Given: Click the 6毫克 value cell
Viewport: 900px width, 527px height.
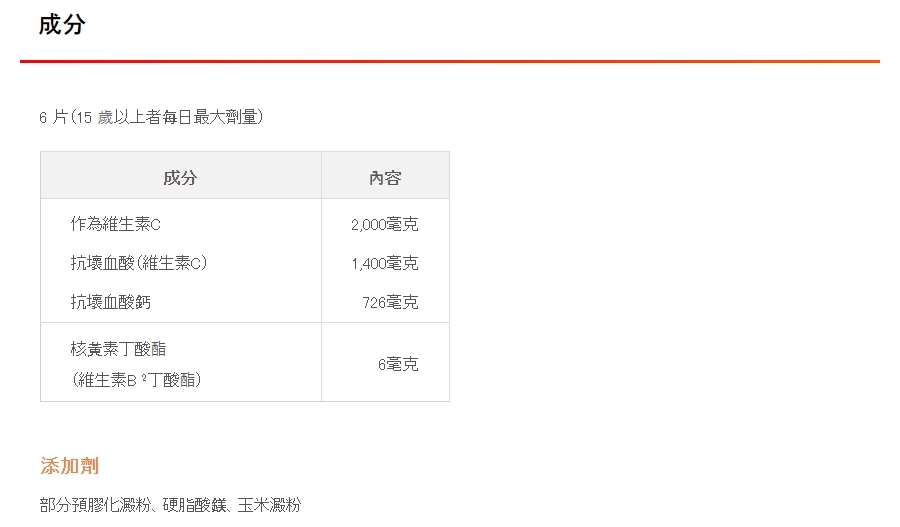Looking at the screenshot, I should pos(398,364).
